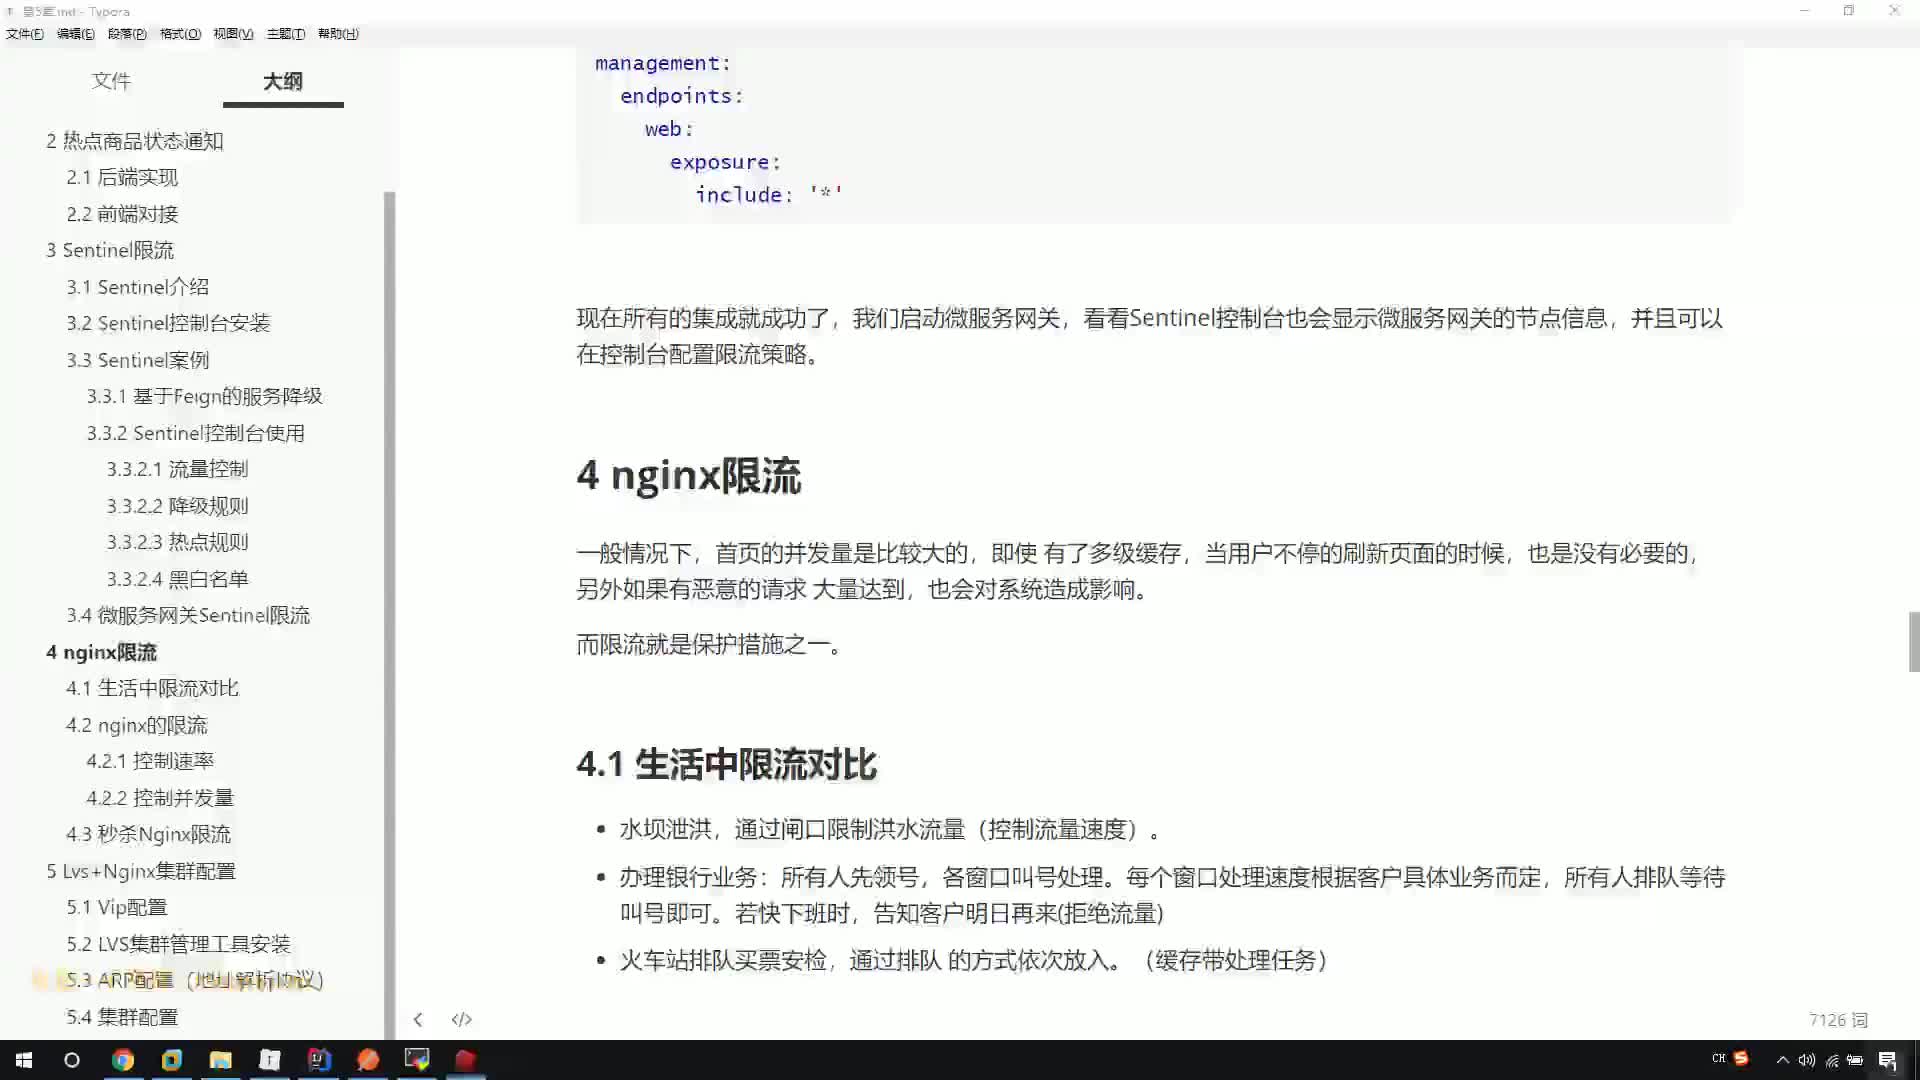Click the 而限流就是保护措施之一 paragraph
Image resolution: width=1920 pixels, height=1080 pixels.
click(711, 645)
